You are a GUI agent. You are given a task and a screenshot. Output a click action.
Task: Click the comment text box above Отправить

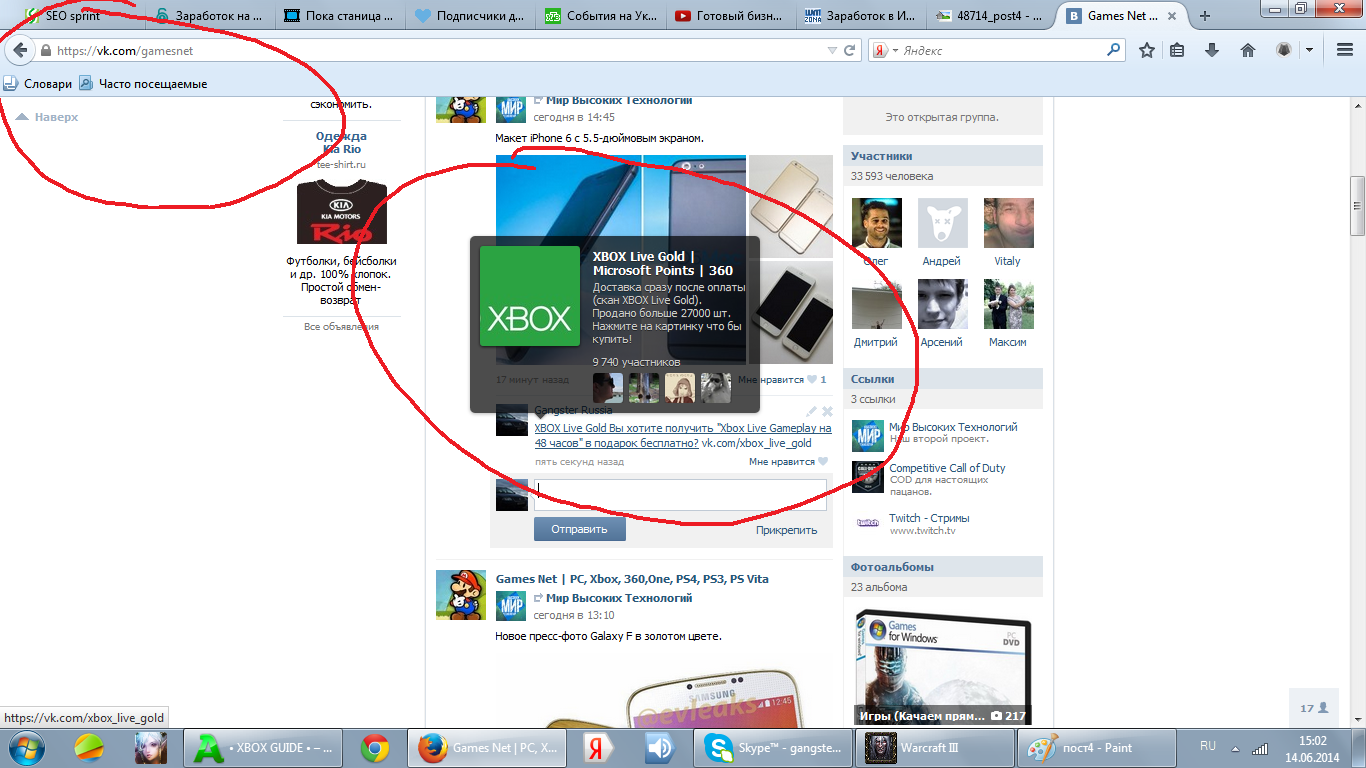pyautogui.click(x=680, y=495)
